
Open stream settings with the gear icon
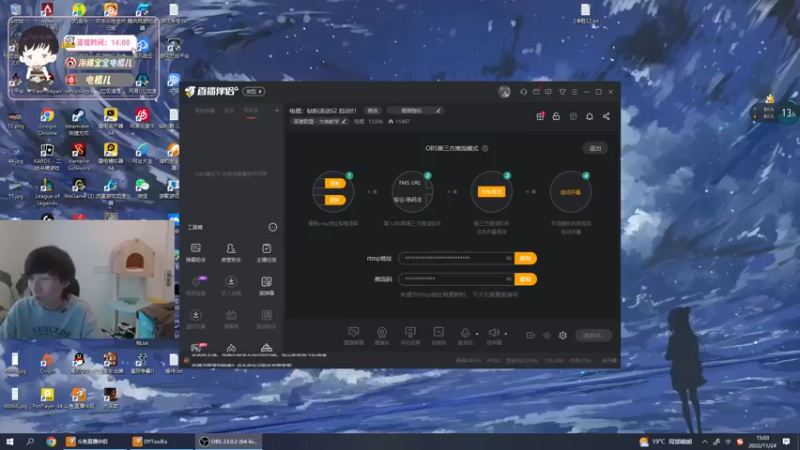point(563,335)
